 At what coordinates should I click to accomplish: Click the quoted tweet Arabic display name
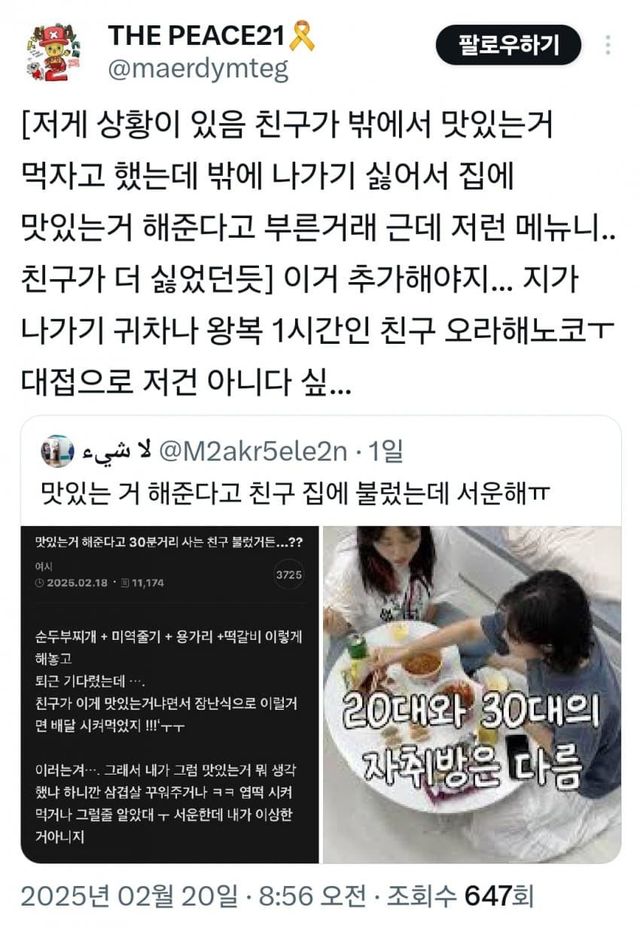[x=116, y=452]
